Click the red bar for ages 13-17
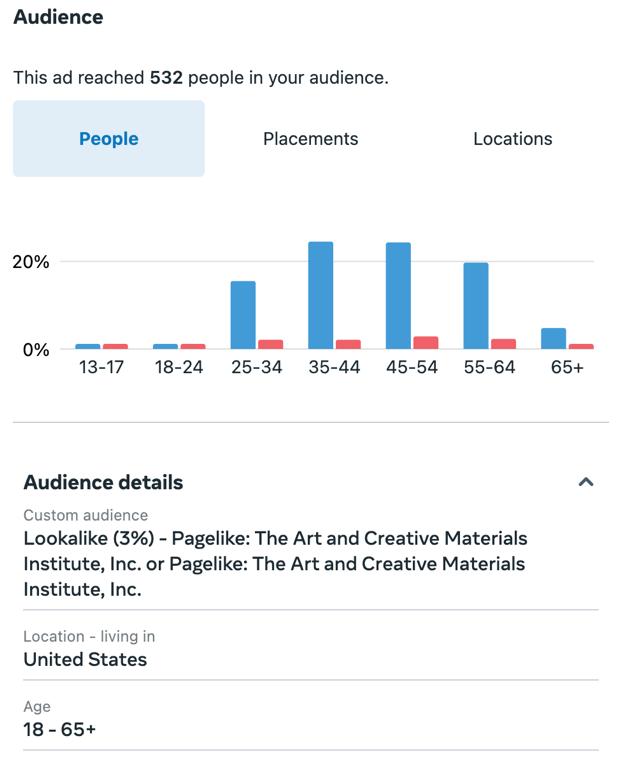627x763 pixels. pos(115,346)
